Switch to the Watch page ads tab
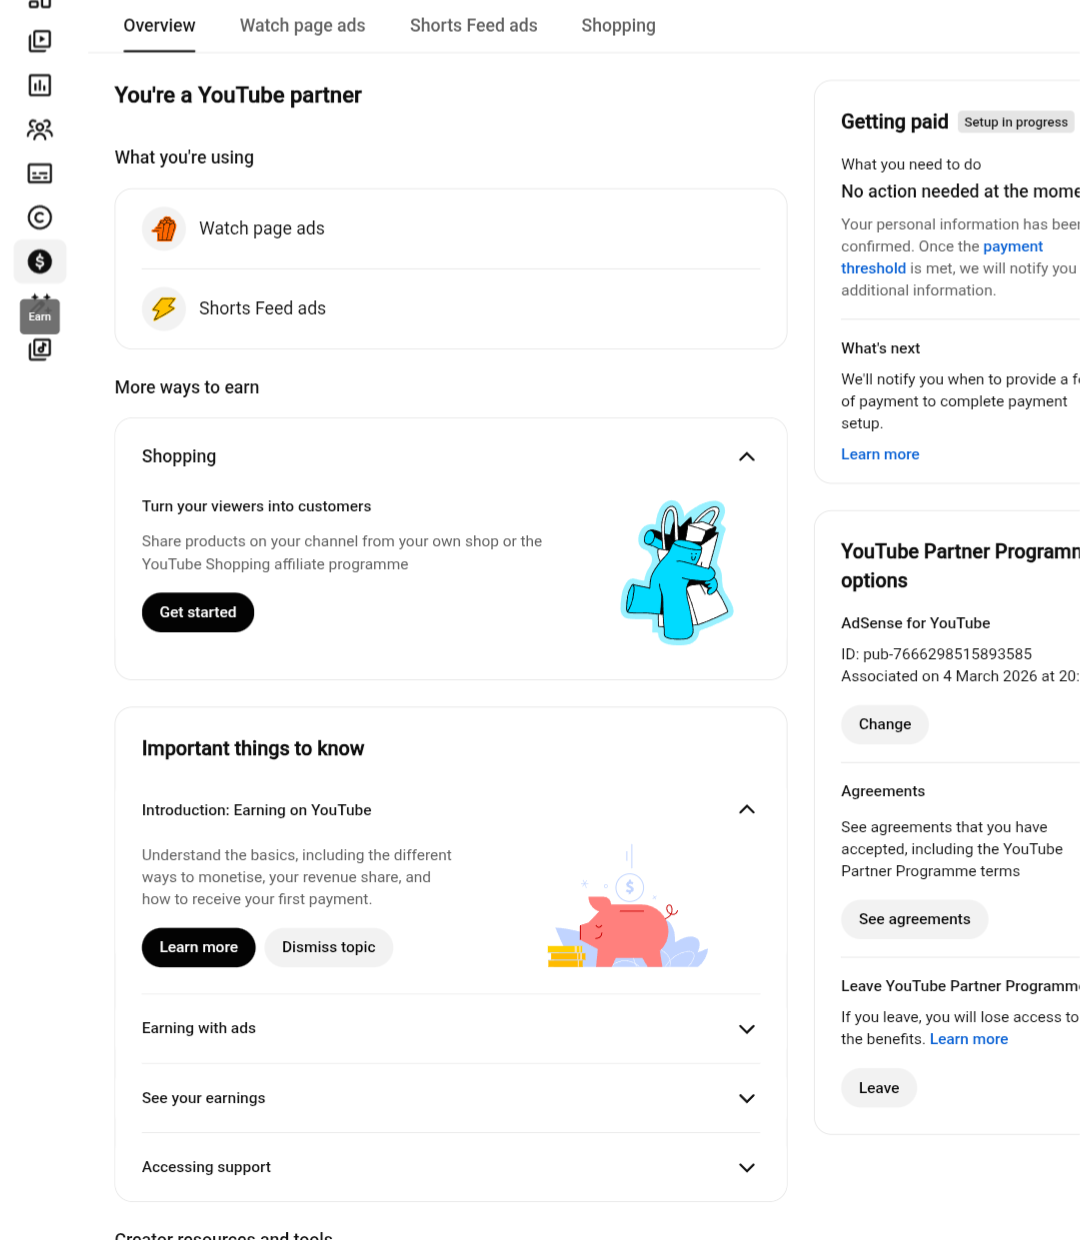 click(302, 25)
